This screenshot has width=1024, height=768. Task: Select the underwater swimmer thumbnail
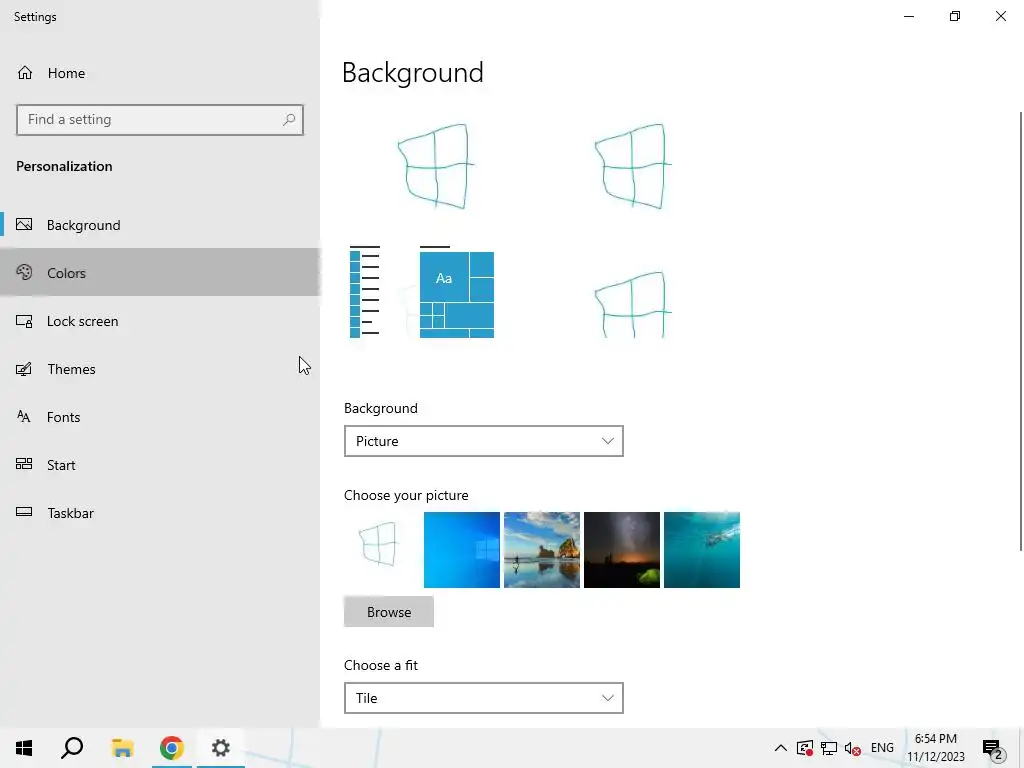(701, 550)
